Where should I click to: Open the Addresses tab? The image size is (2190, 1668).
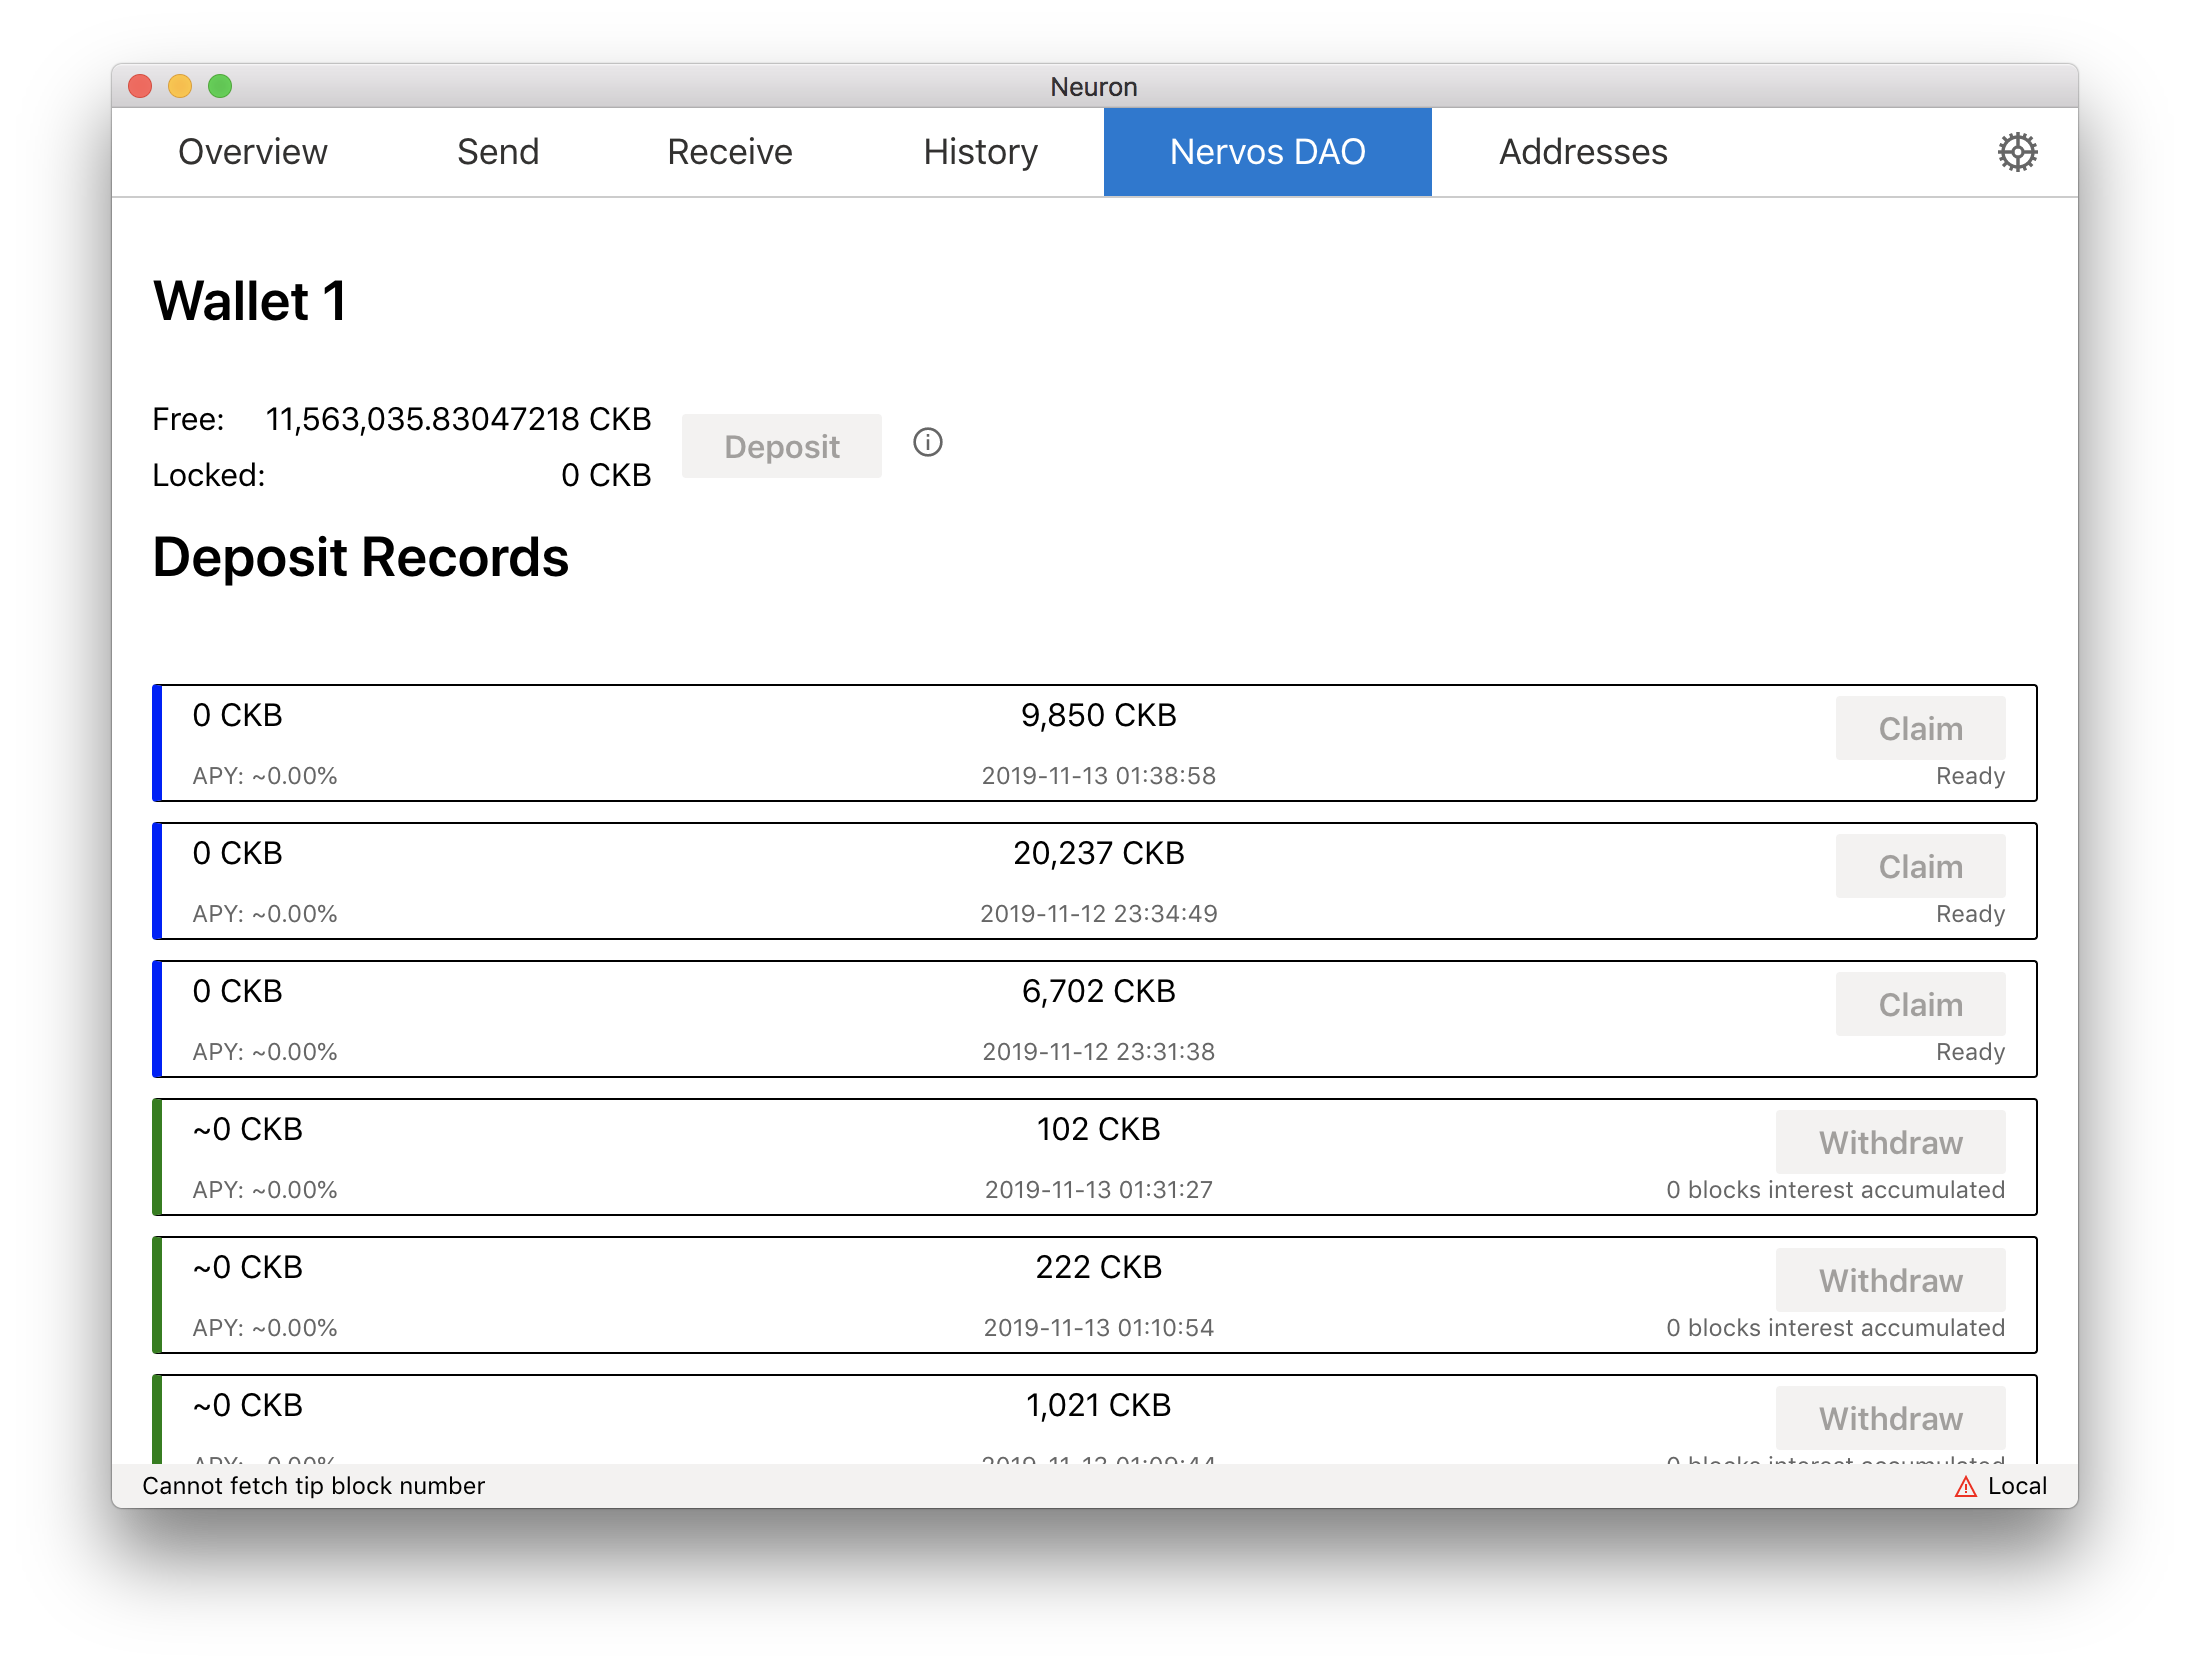(x=1583, y=152)
